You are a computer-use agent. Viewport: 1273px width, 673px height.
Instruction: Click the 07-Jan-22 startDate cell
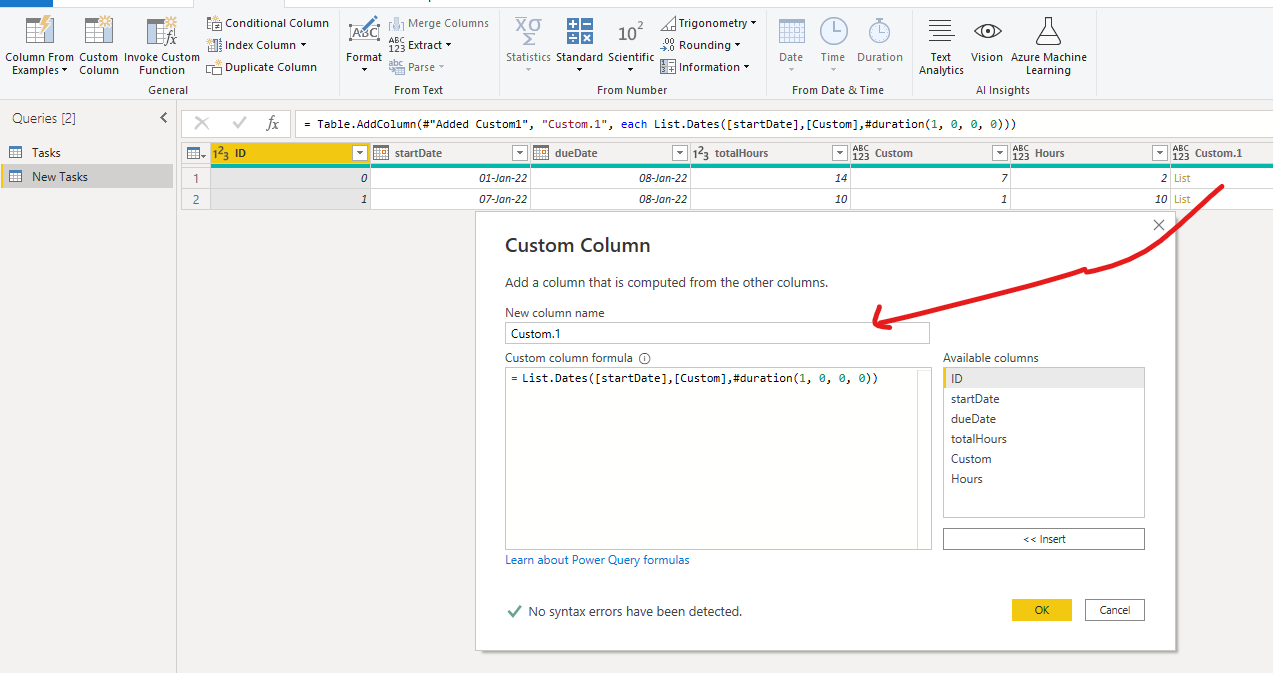[450, 199]
